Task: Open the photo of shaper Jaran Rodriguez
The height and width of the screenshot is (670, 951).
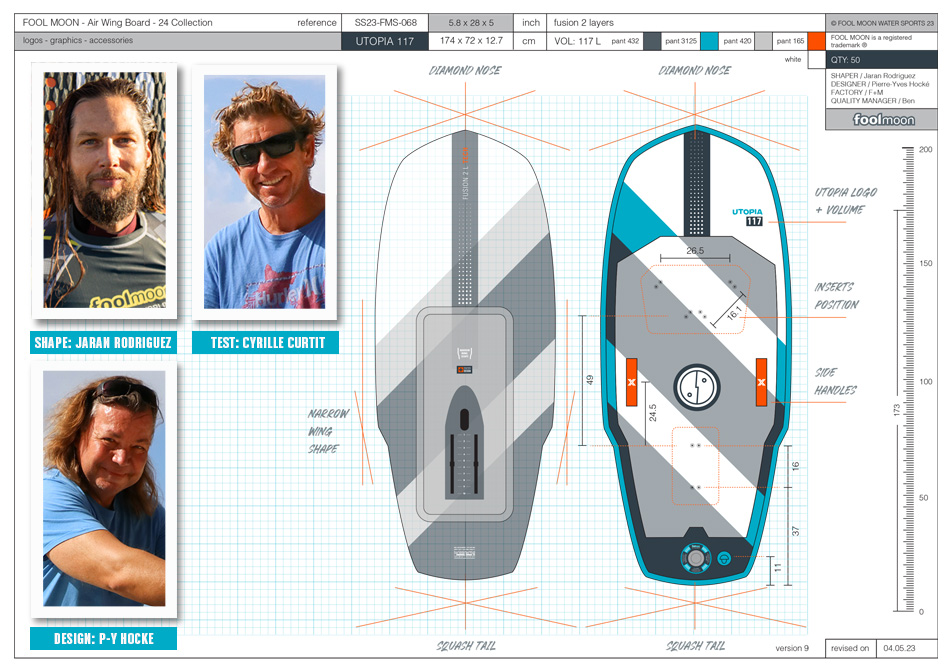Action: (x=104, y=190)
